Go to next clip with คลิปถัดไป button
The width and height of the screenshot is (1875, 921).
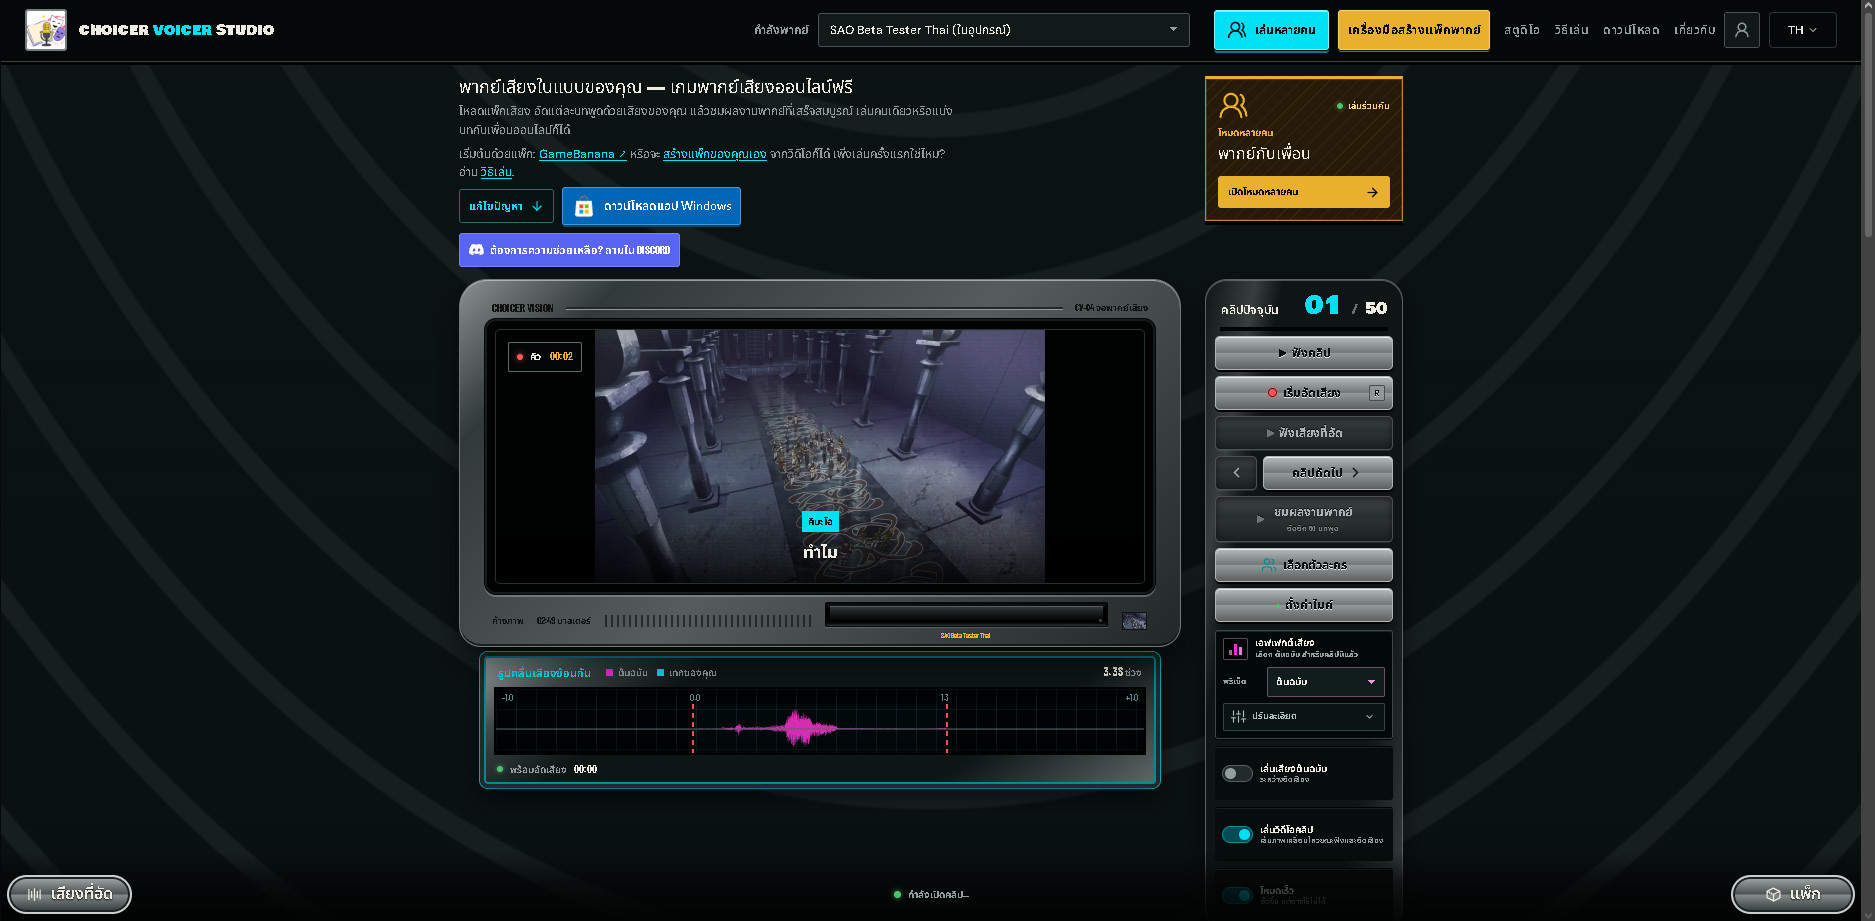click(x=1327, y=473)
